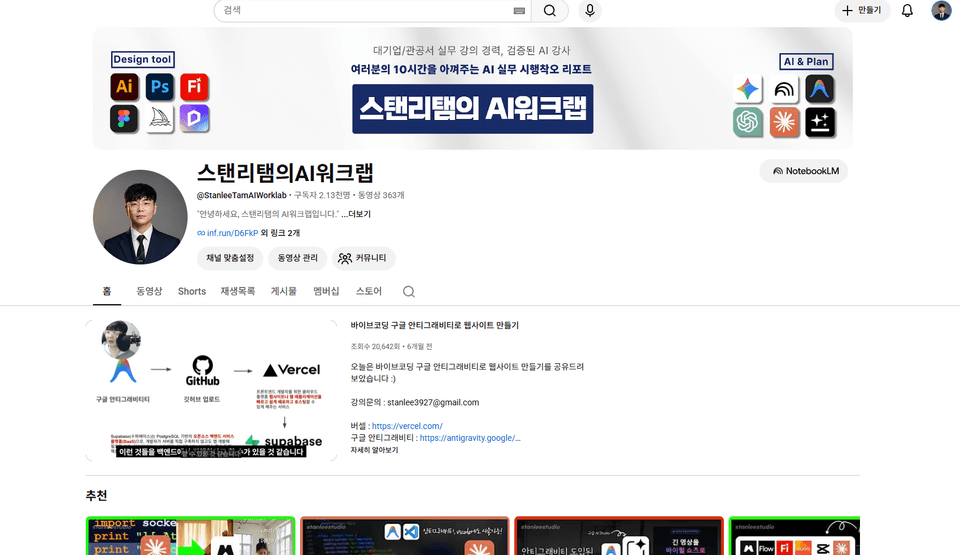Open notifications bell
This screenshot has width=960, height=555.
pos(907,10)
